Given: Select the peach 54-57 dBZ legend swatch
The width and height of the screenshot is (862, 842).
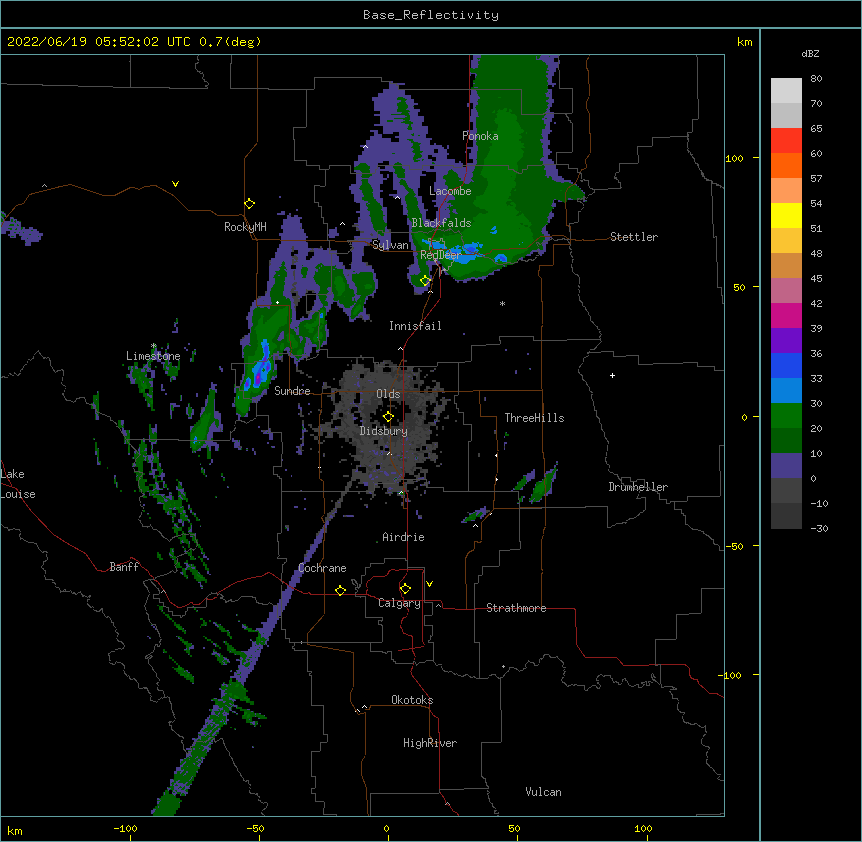Looking at the screenshot, I should click(786, 191).
